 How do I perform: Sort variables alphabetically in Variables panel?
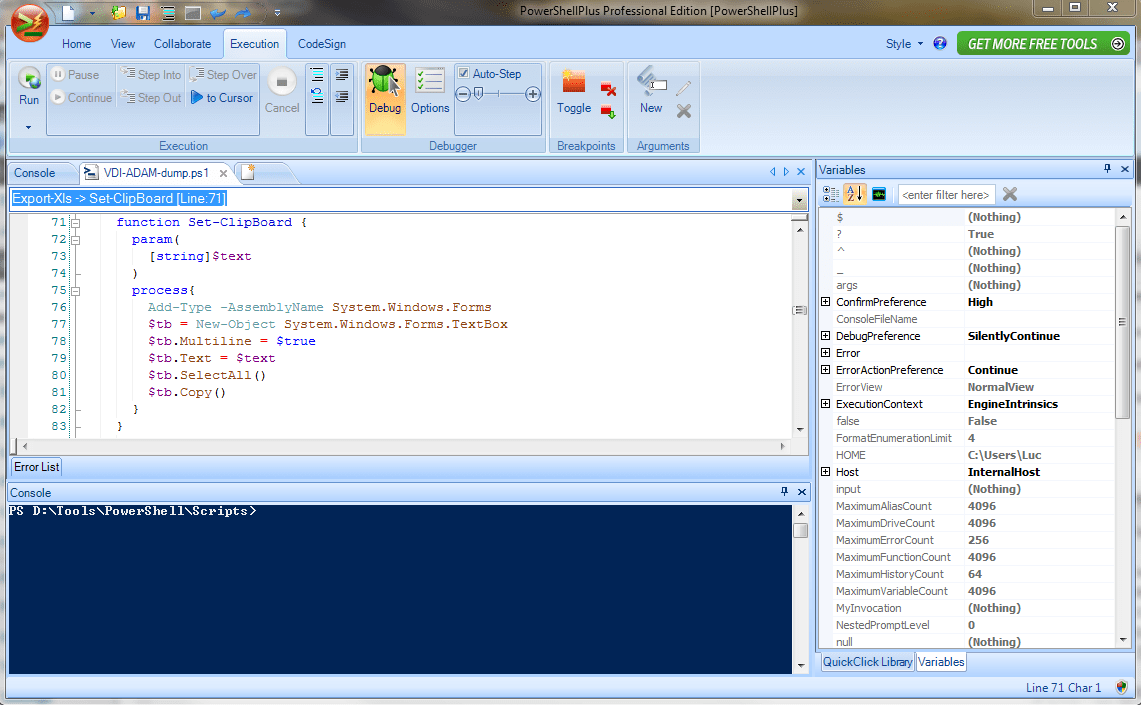(x=855, y=194)
